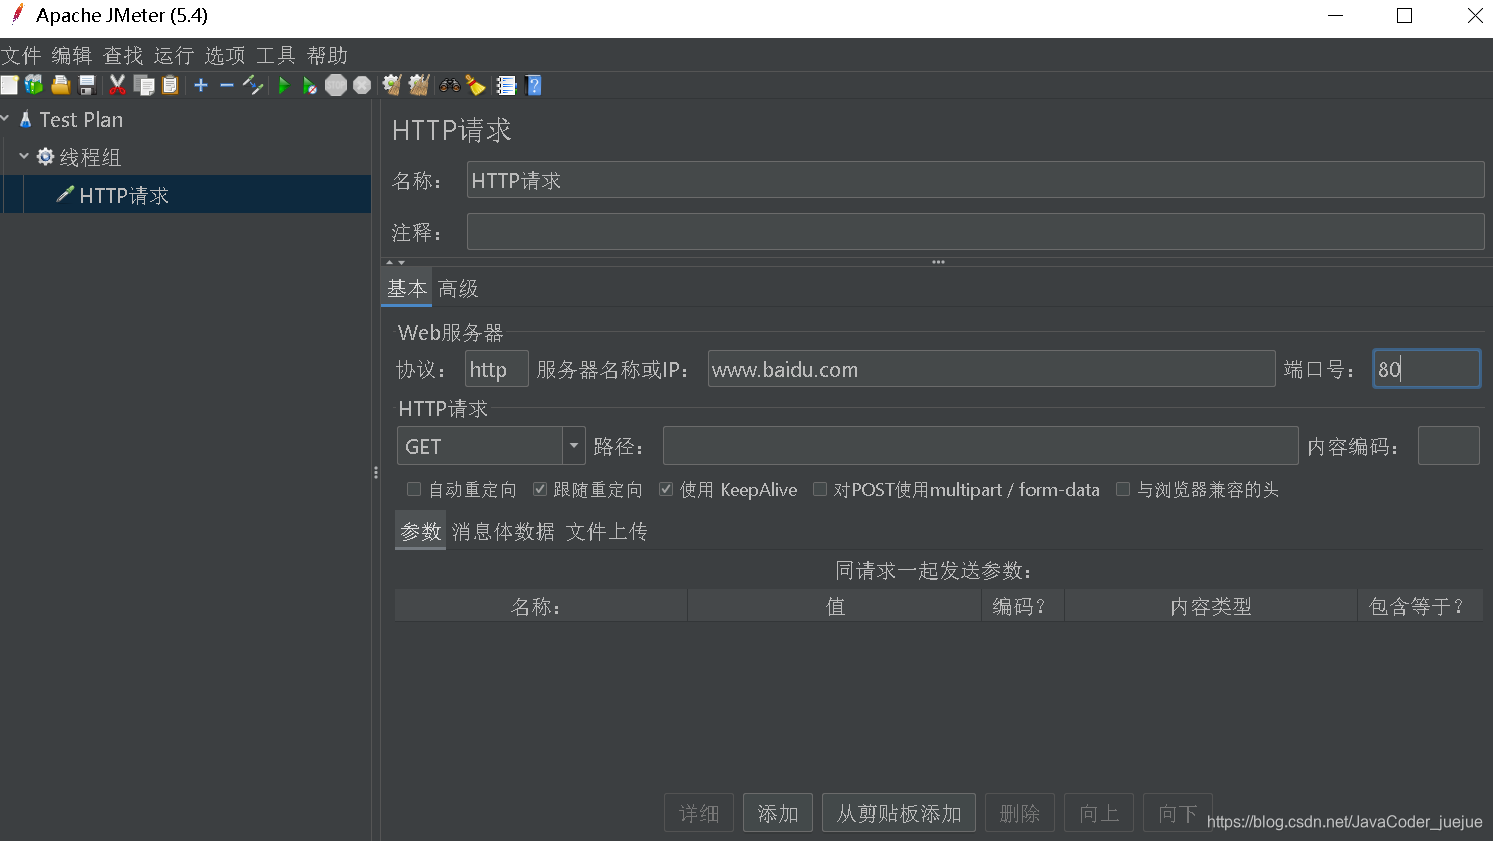Click the Cut scissors icon
The width and height of the screenshot is (1493, 841).
[117, 85]
